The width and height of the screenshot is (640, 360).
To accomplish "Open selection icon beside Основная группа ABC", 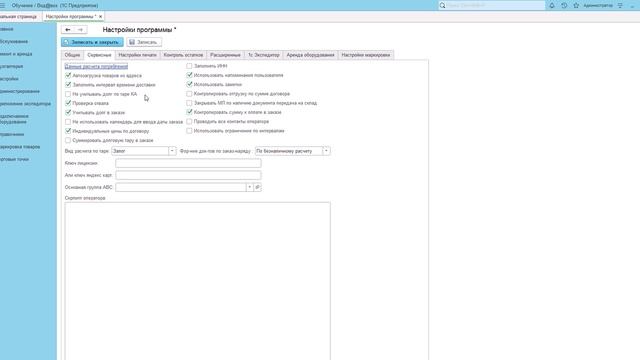I will [x=257, y=187].
